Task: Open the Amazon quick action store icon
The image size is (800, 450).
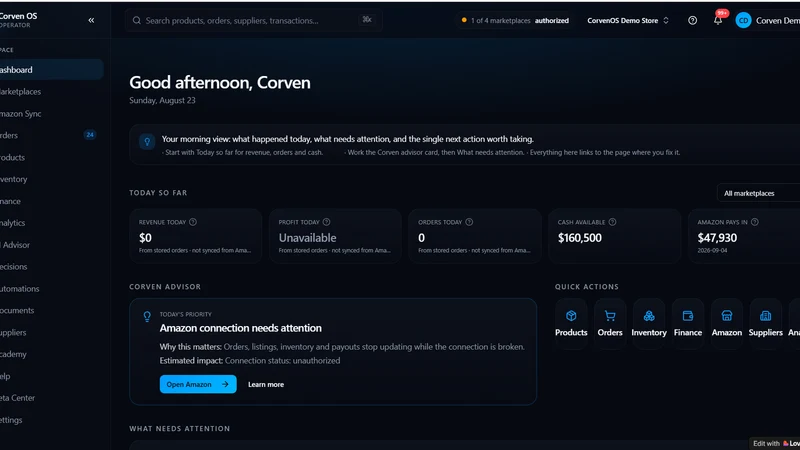Action: tap(727, 316)
